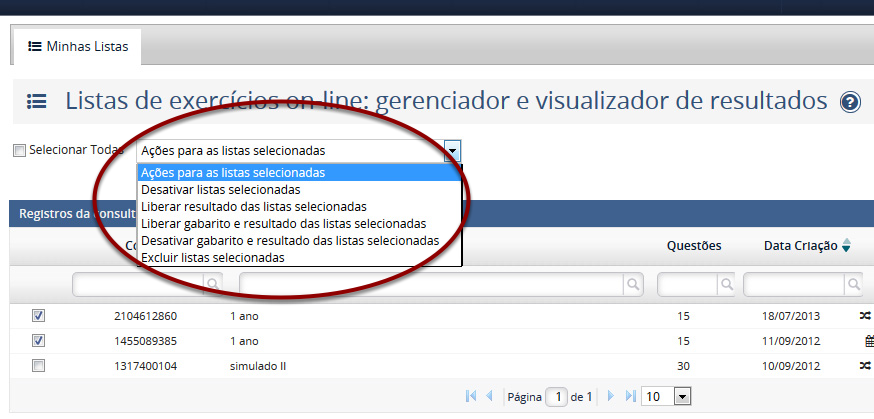Image resolution: width=874 pixels, height=419 pixels.
Task: Uncheck the checkbox for list 2104612860
Action: click(38, 315)
